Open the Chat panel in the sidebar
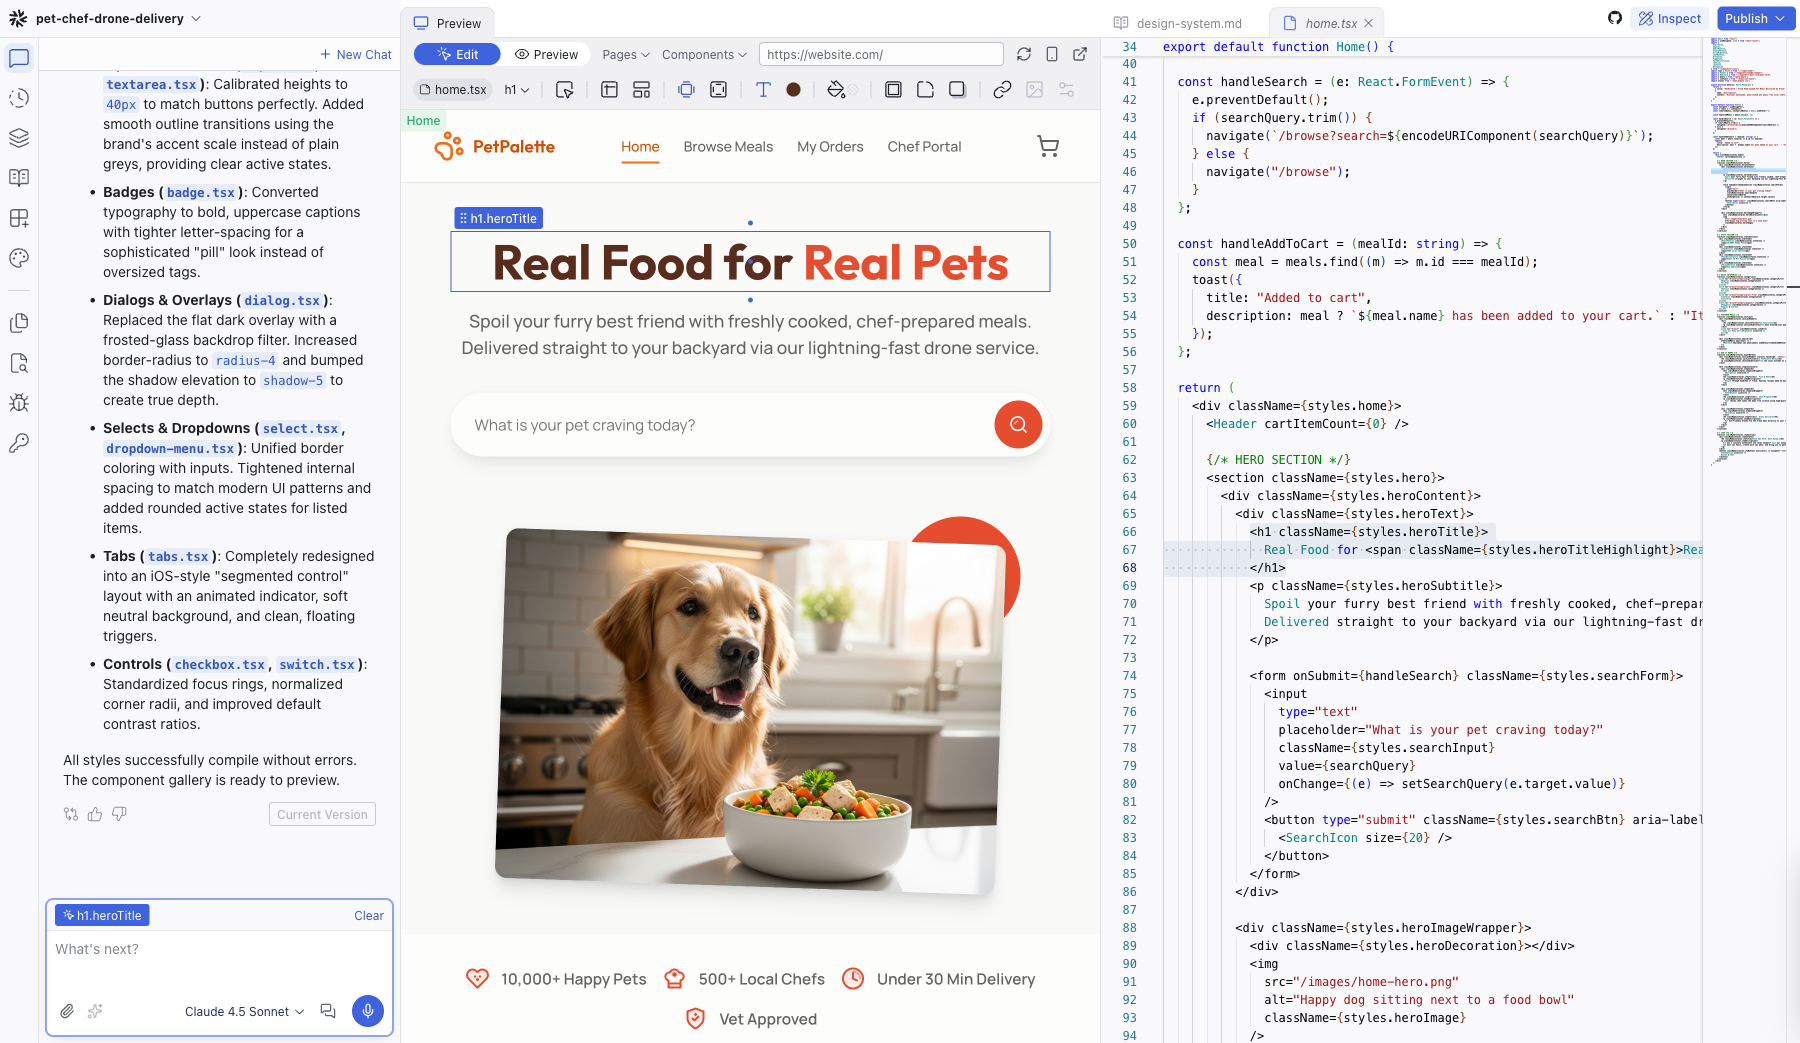Viewport: 1800px width, 1043px height. point(18,58)
